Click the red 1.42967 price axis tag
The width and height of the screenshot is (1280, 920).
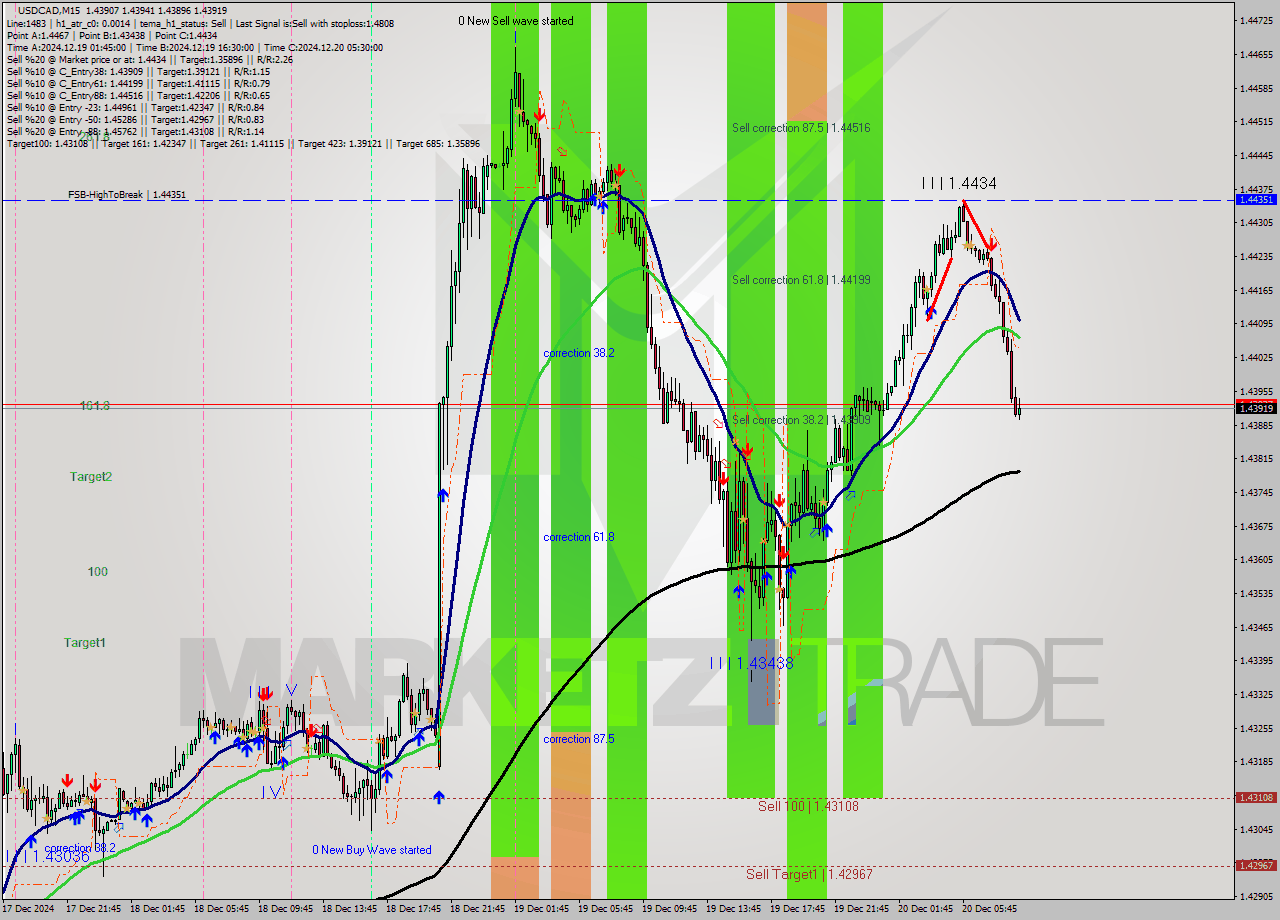[x=1256, y=865]
